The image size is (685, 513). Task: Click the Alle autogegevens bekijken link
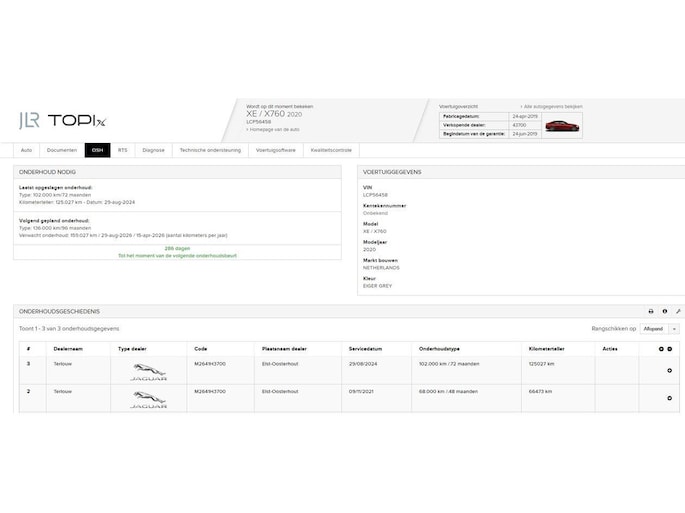552,105
